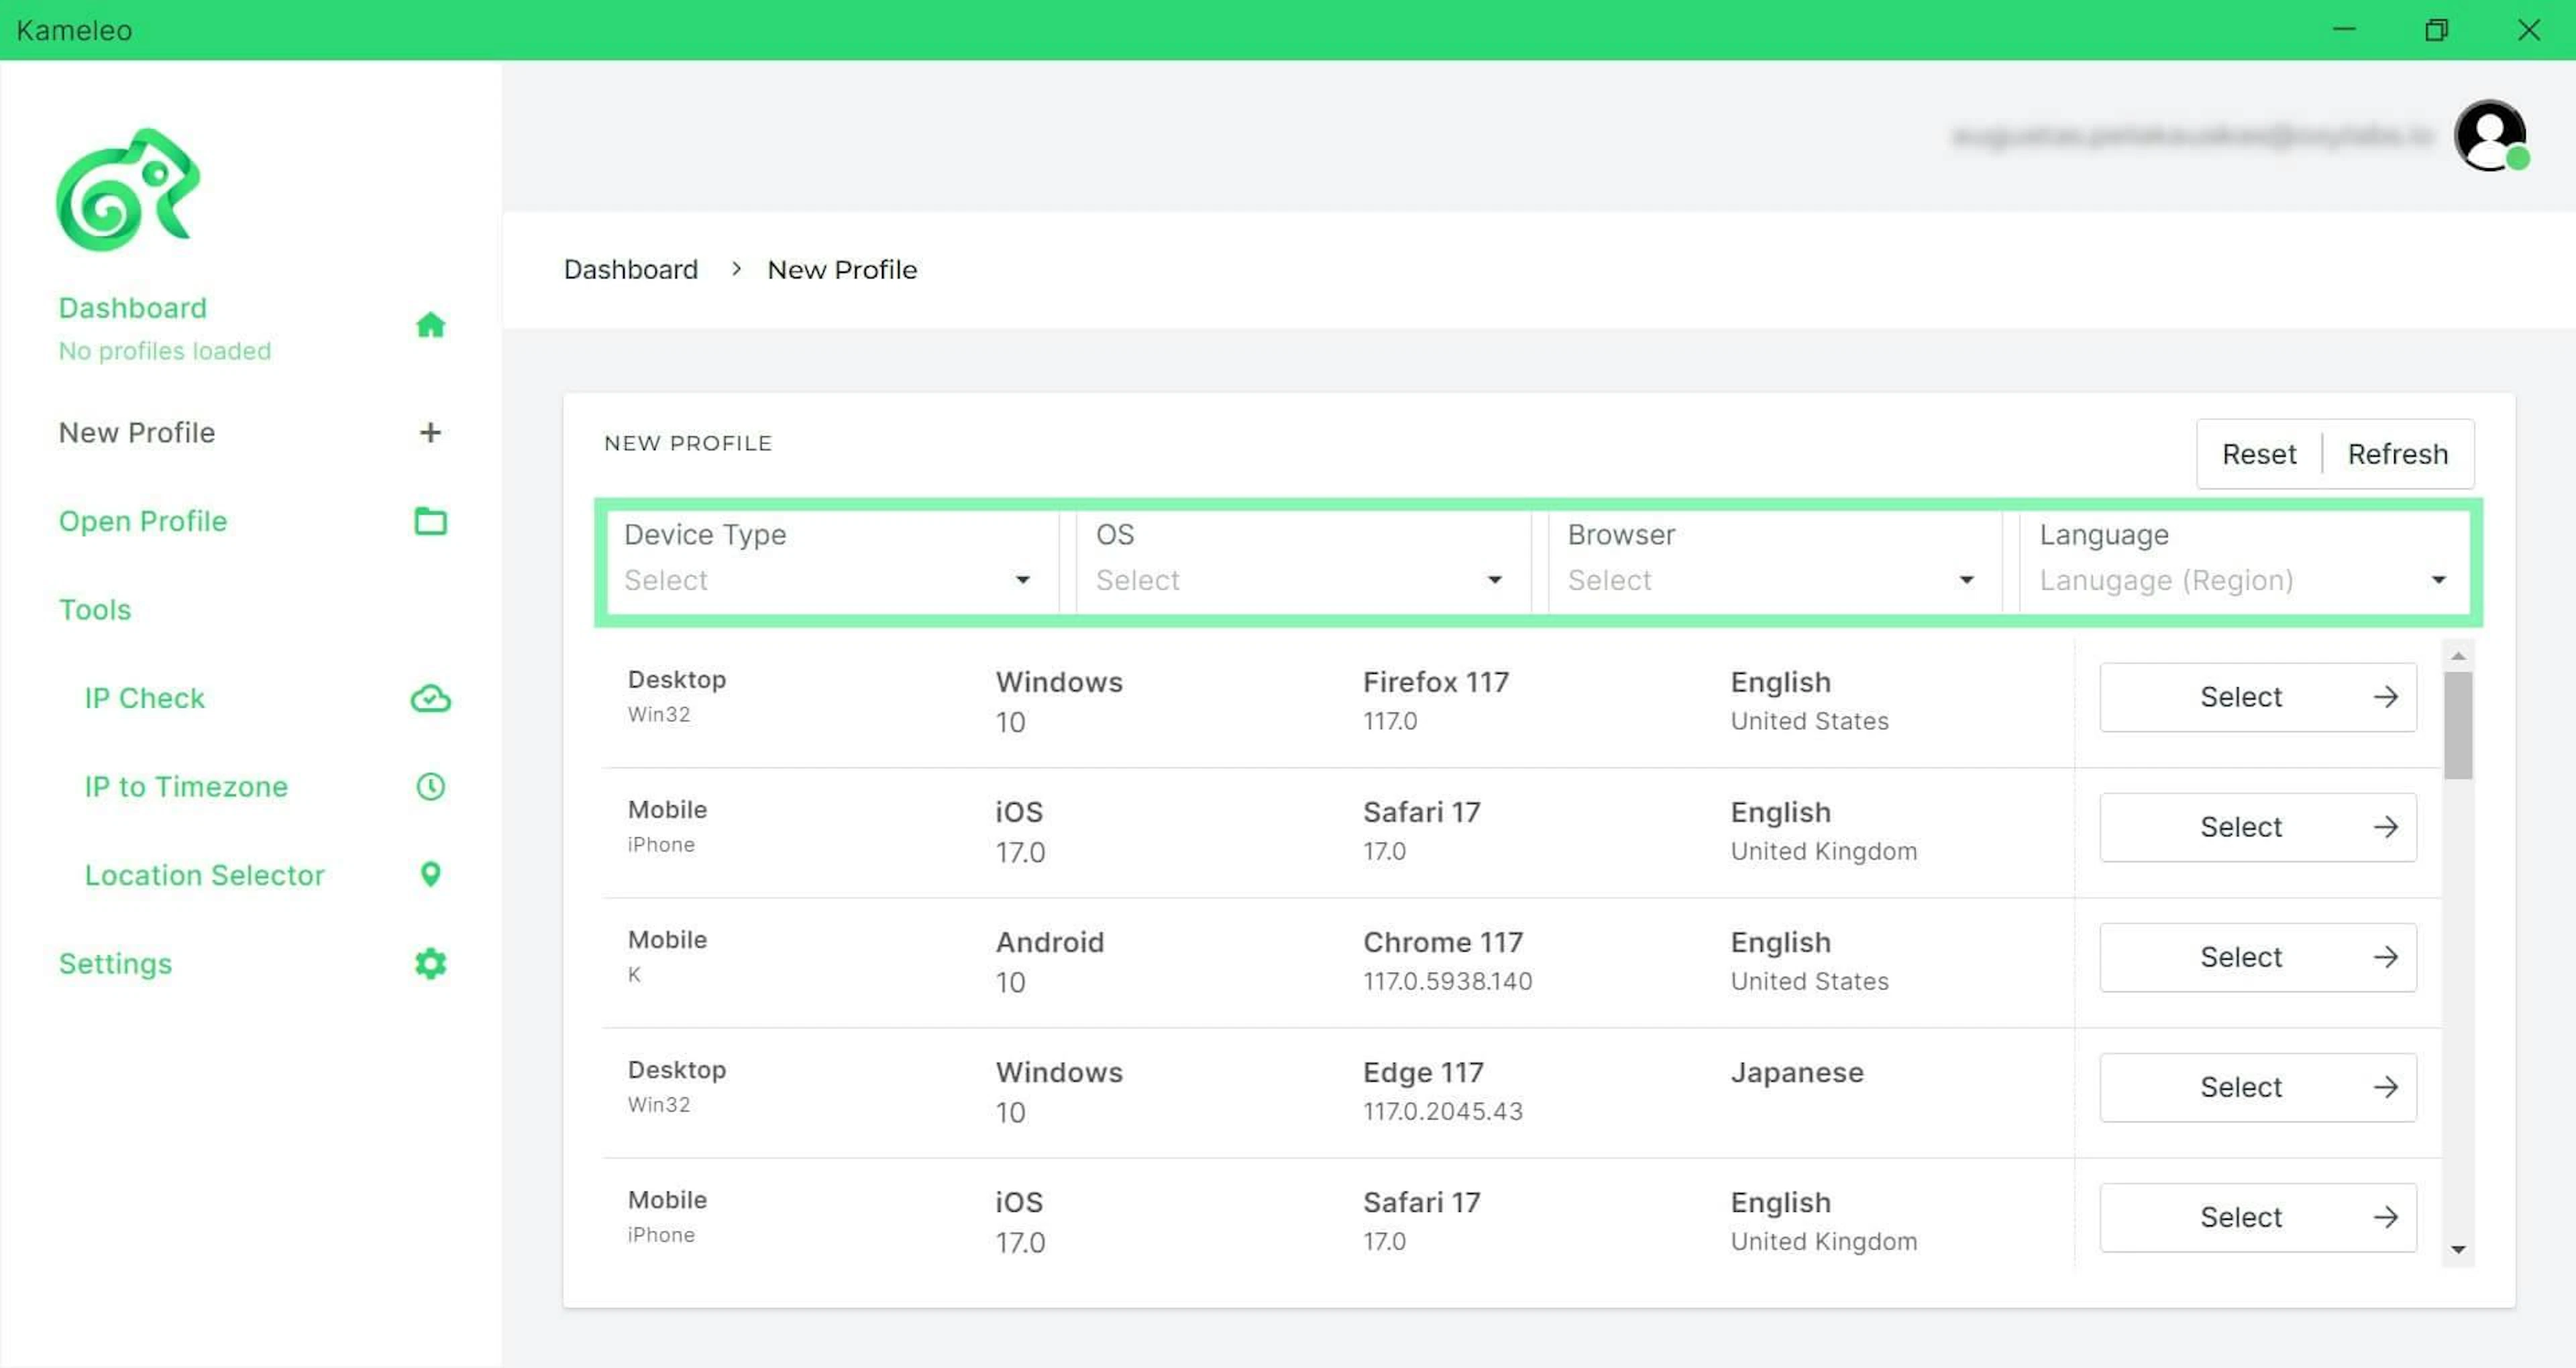Close the Kameleo window

click(x=2529, y=30)
